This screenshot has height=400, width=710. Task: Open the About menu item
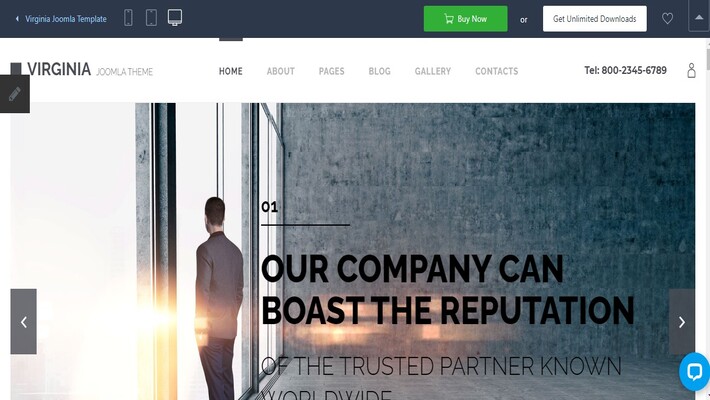click(281, 71)
